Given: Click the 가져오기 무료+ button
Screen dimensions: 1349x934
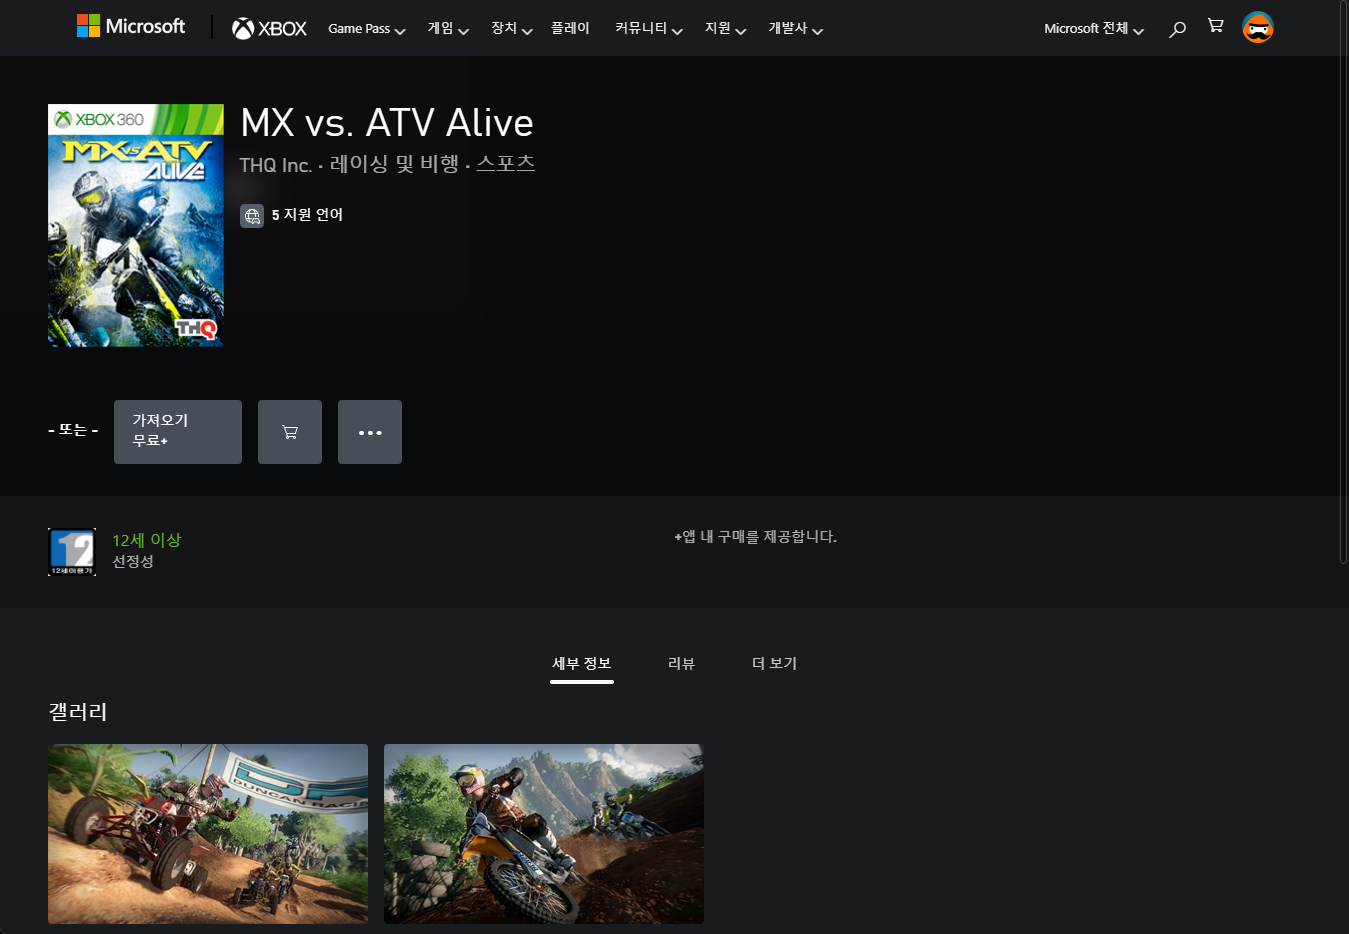Looking at the screenshot, I should point(178,432).
